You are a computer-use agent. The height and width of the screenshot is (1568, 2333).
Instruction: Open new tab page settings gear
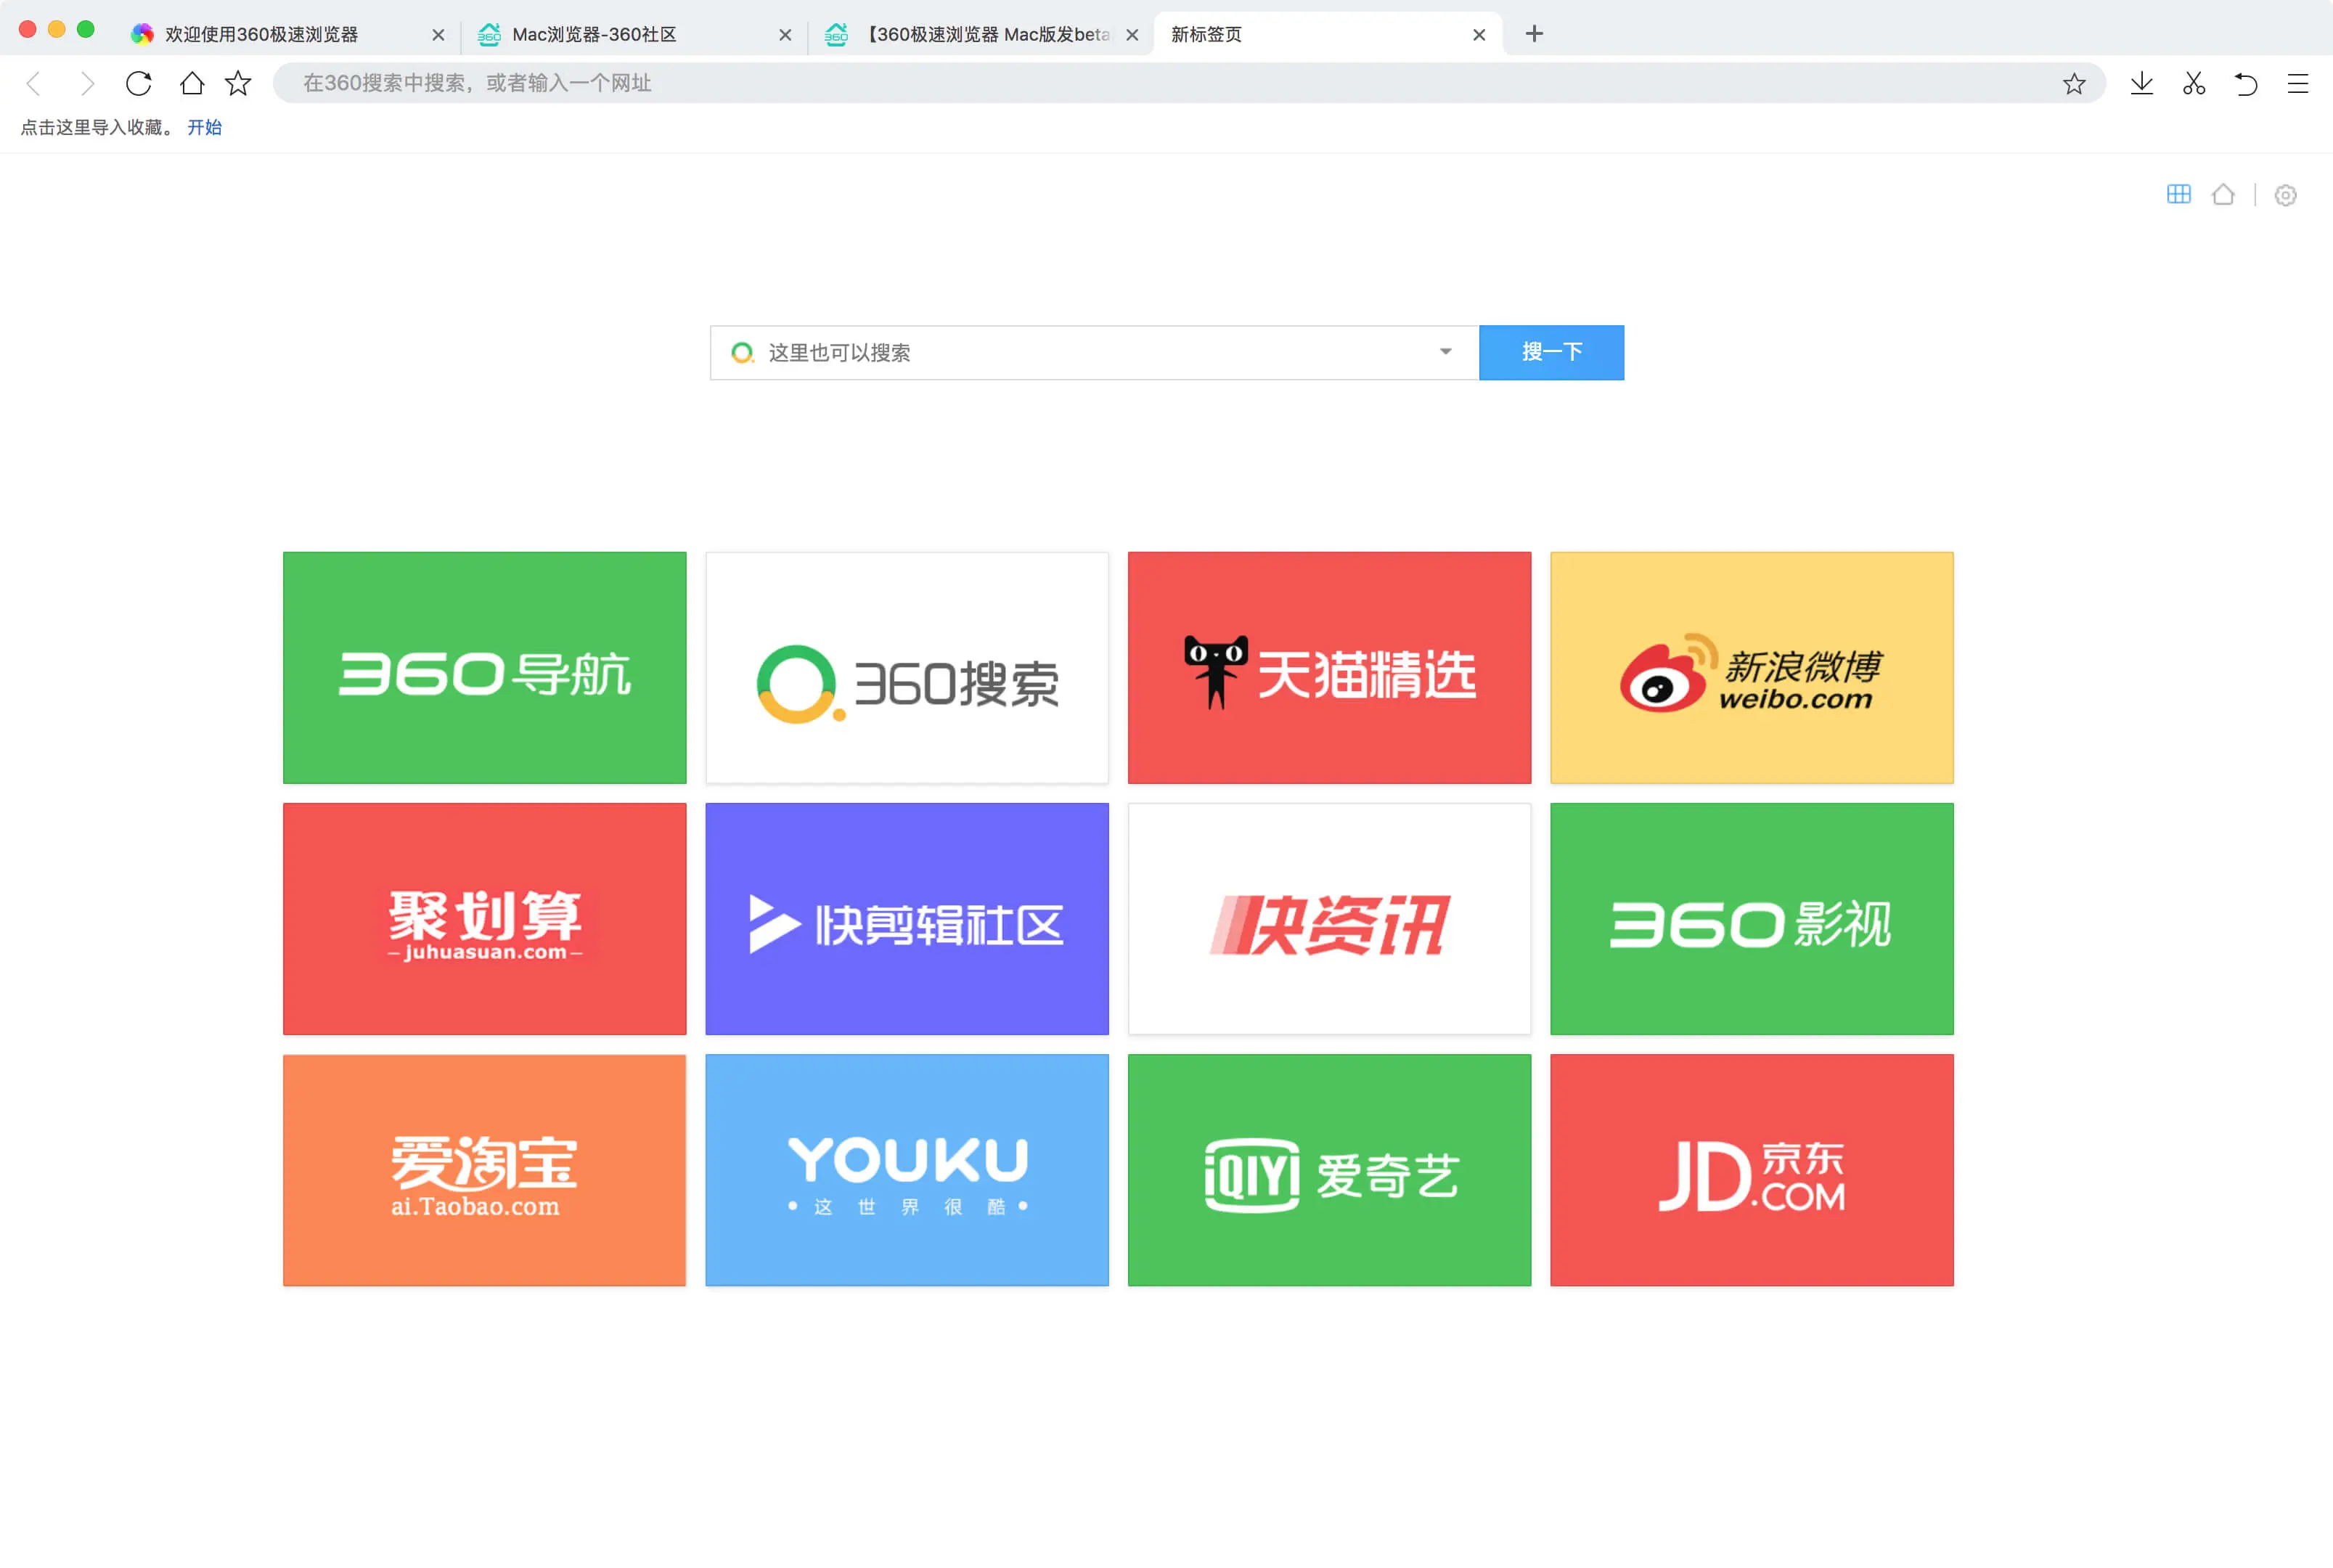[2286, 195]
